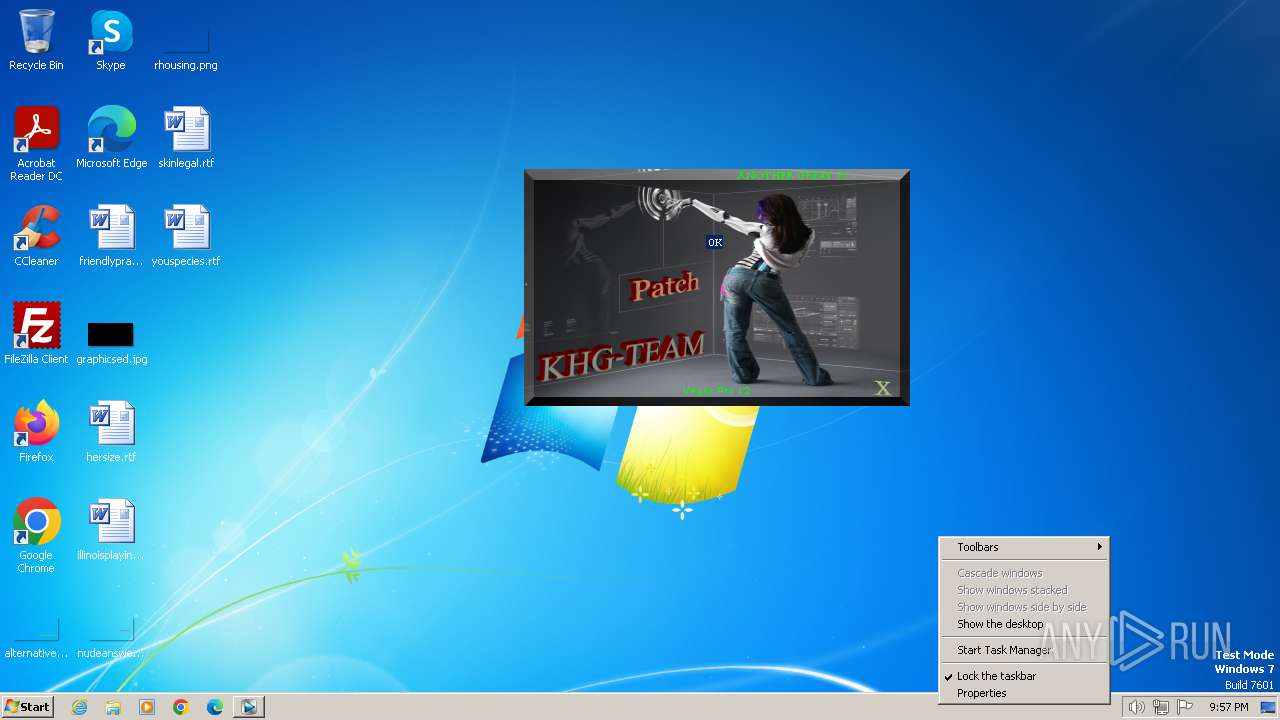Open Windows Explorer folder in taskbar
The image size is (1280, 720).
coord(113,707)
